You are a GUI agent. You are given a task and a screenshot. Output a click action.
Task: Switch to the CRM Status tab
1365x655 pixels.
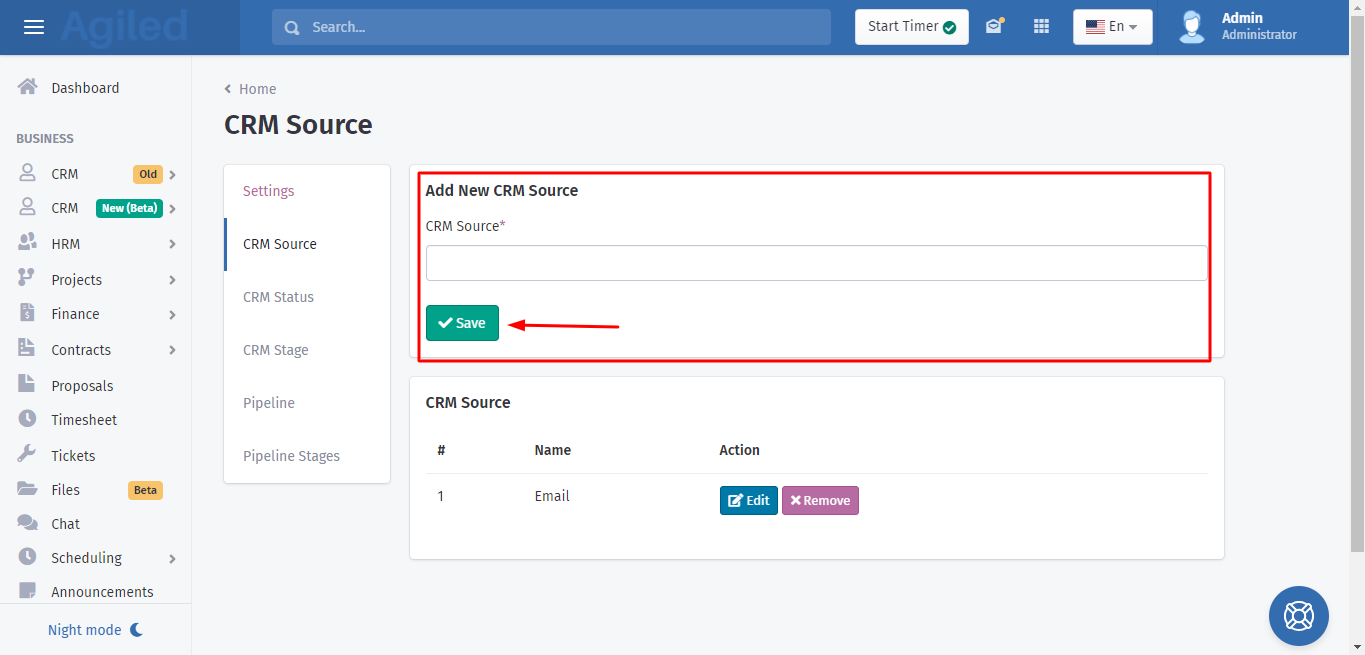point(278,297)
